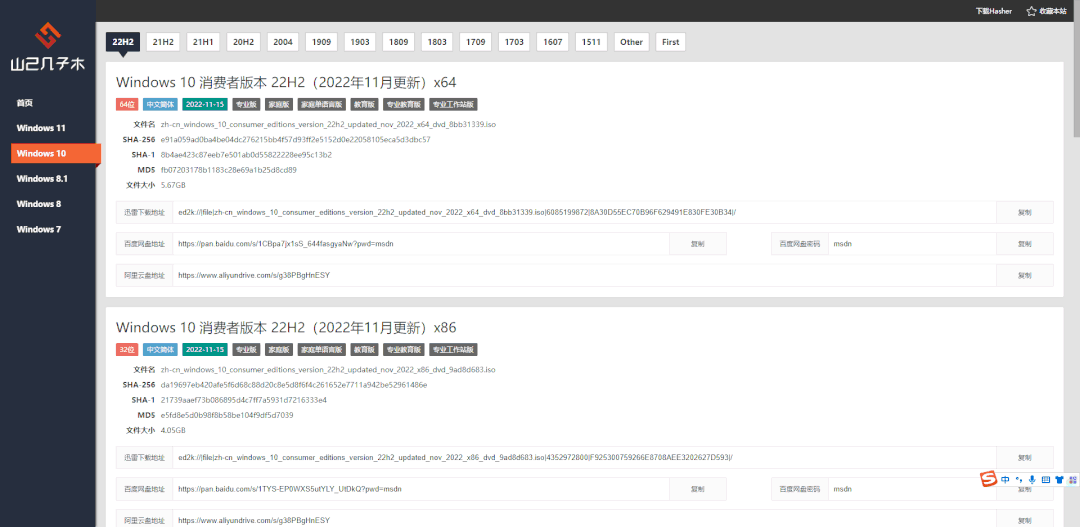Screen dimensions: 1080x527
Task: Open the Other tab
Action: tap(631, 42)
